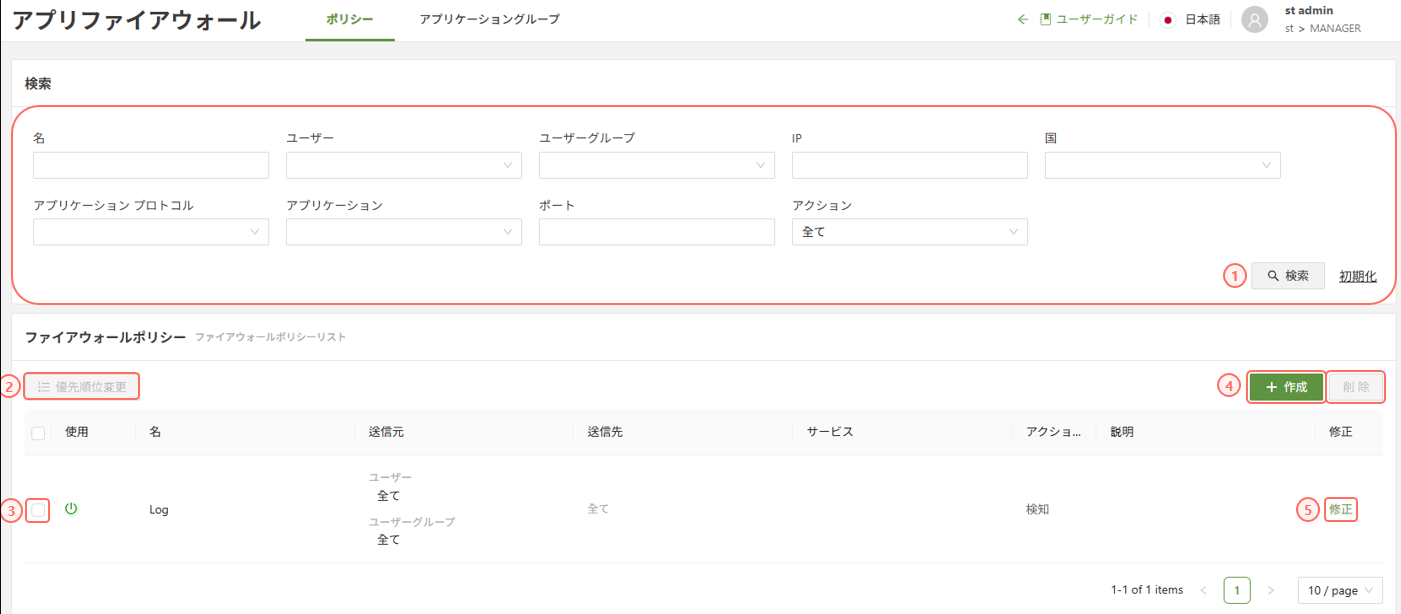The height and width of the screenshot is (614, 1401).
Task: Click the green 作成 create button
Action: click(1286, 387)
